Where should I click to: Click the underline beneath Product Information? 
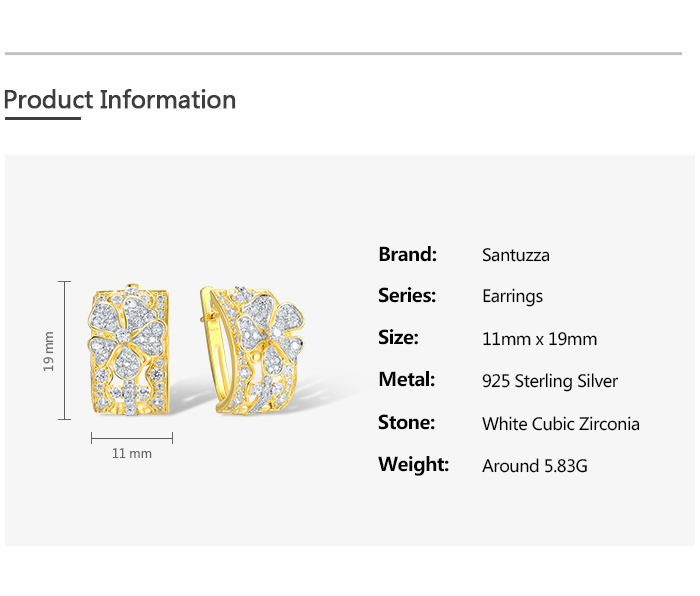pyautogui.click(x=42, y=118)
